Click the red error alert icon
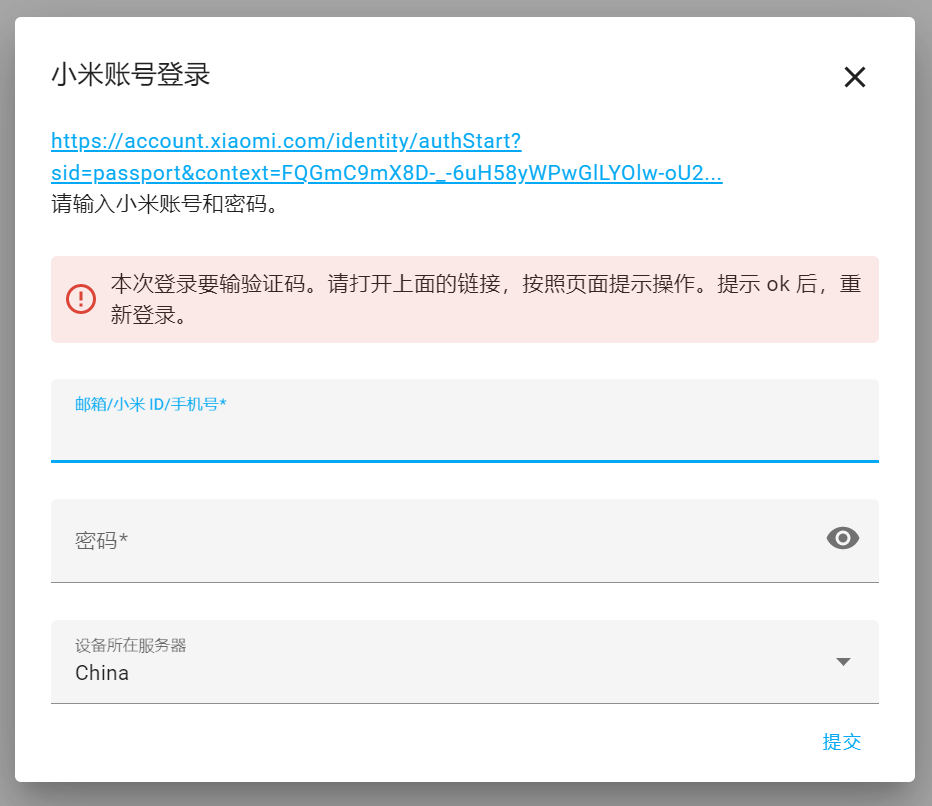Viewport: 932px width, 806px height. tap(81, 299)
